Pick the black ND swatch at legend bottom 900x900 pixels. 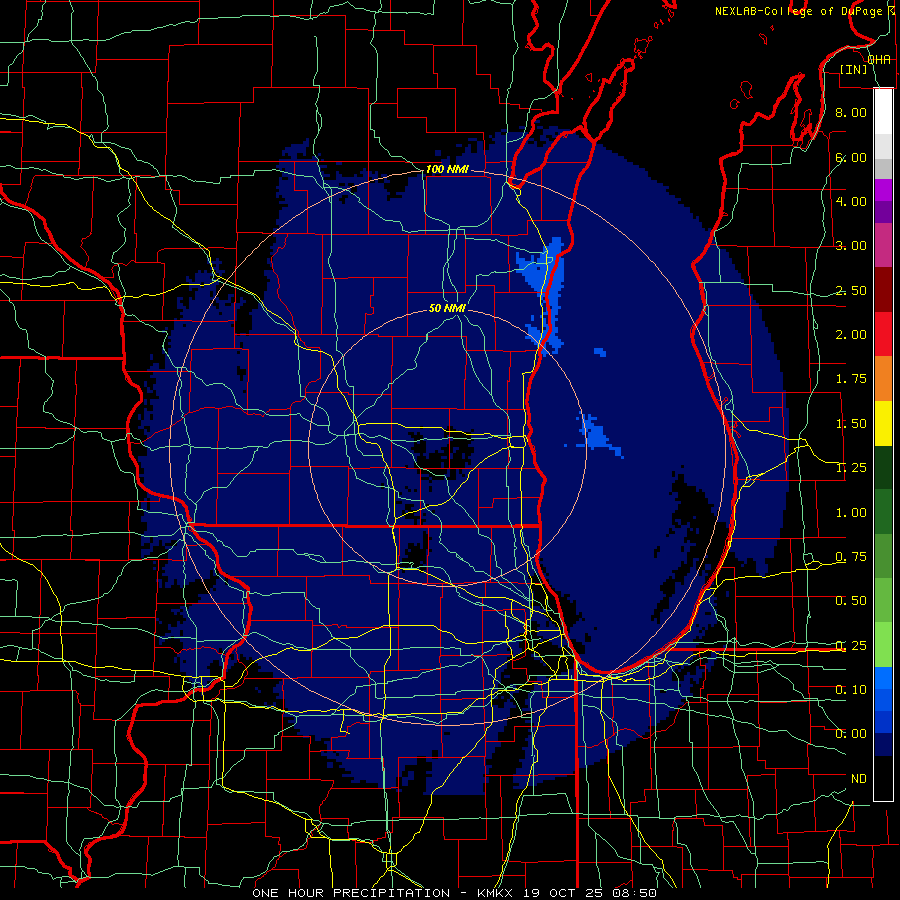point(883,778)
